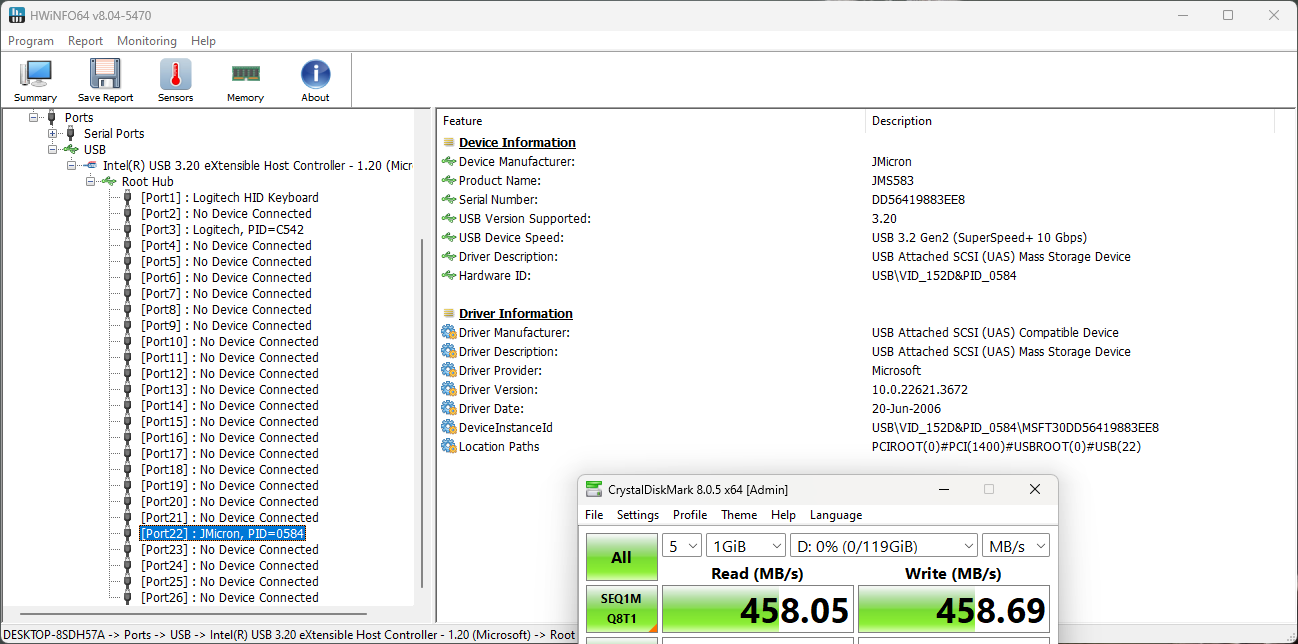Image resolution: width=1298 pixels, height=644 pixels.
Task: Click the Serial Number row icon
Action: pos(448,200)
